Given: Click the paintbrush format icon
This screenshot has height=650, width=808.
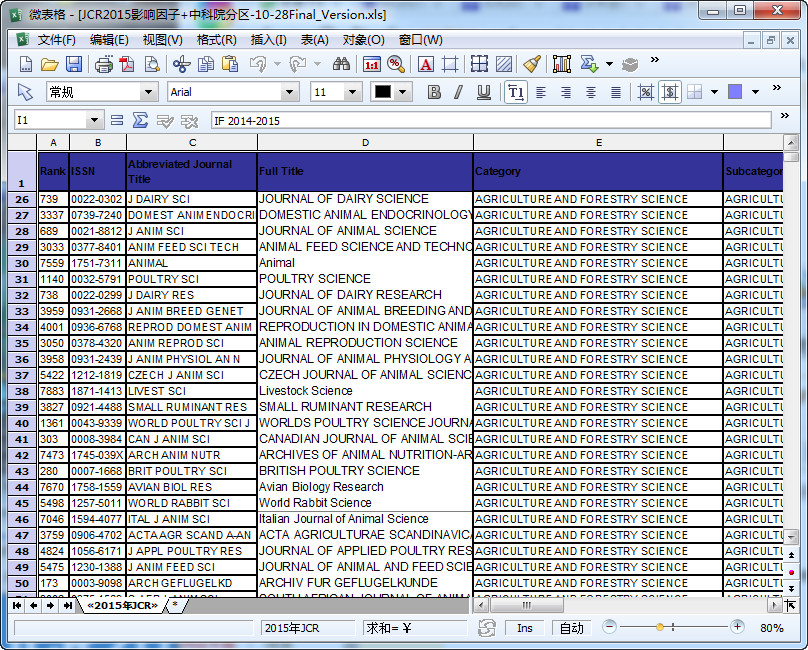Looking at the screenshot, I should (532, 64).
